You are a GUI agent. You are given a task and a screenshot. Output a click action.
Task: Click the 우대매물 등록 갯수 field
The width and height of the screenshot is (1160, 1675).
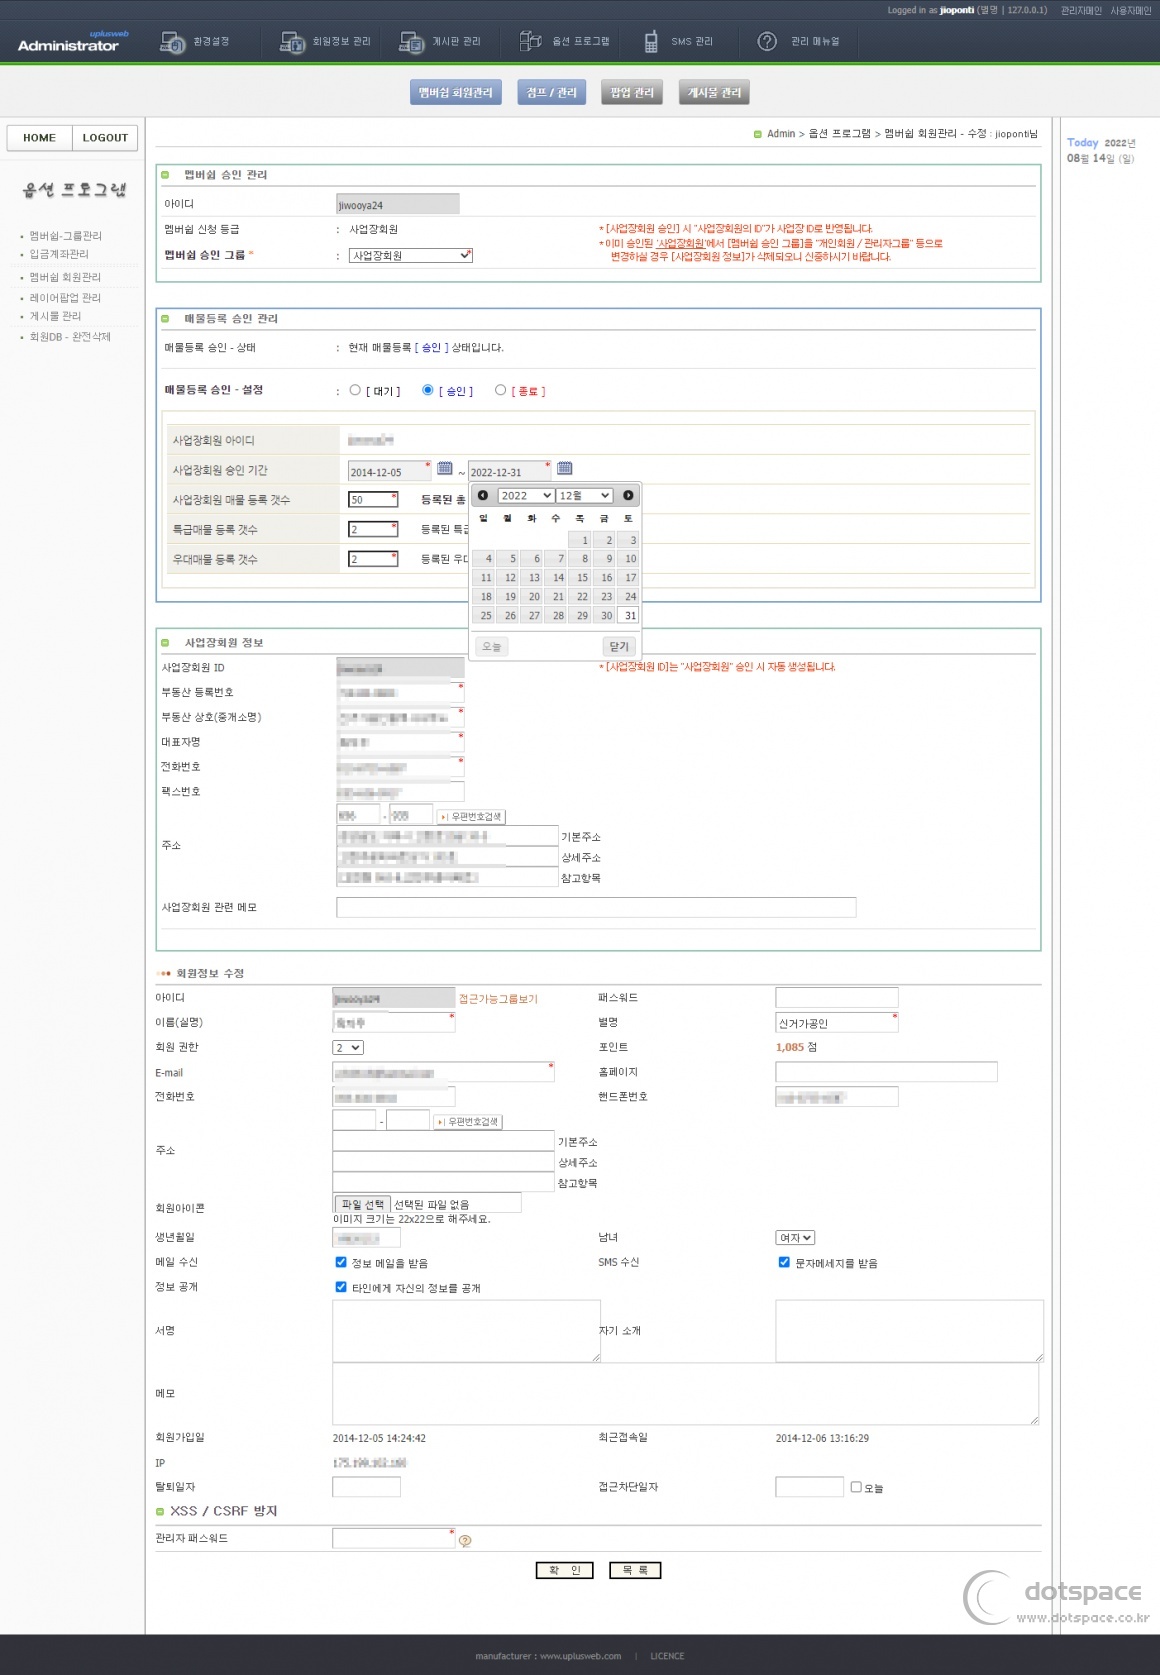click(x=373, y=559)
